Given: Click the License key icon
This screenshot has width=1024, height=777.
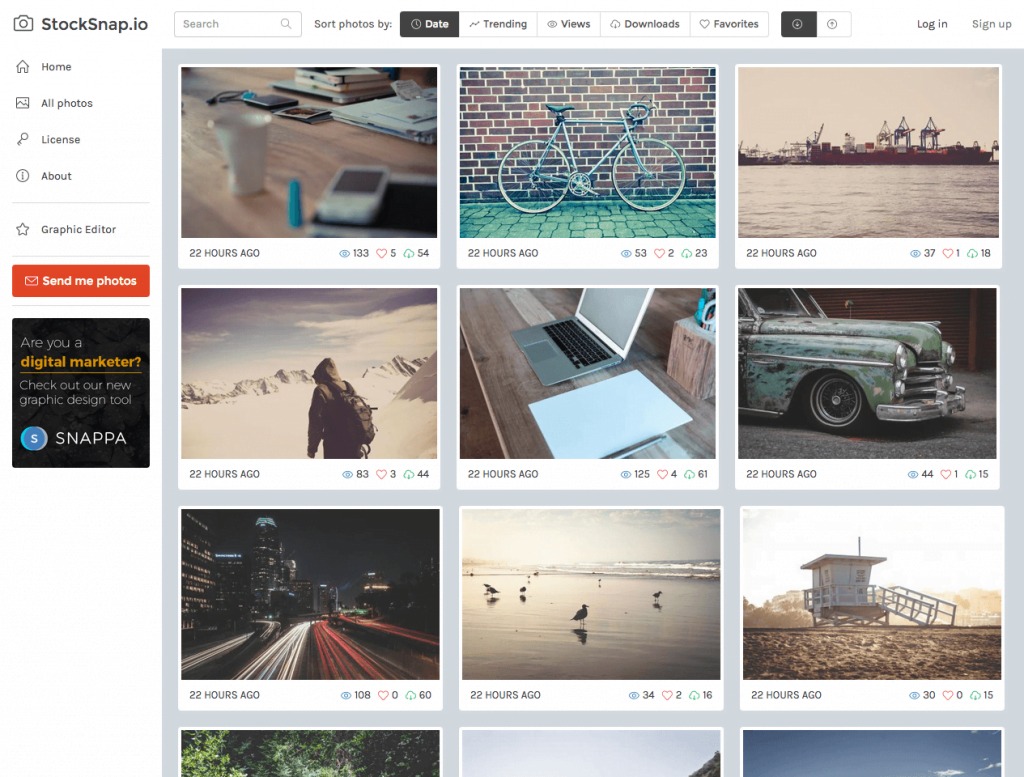Looking at the screenshot, I should point(23,139).
